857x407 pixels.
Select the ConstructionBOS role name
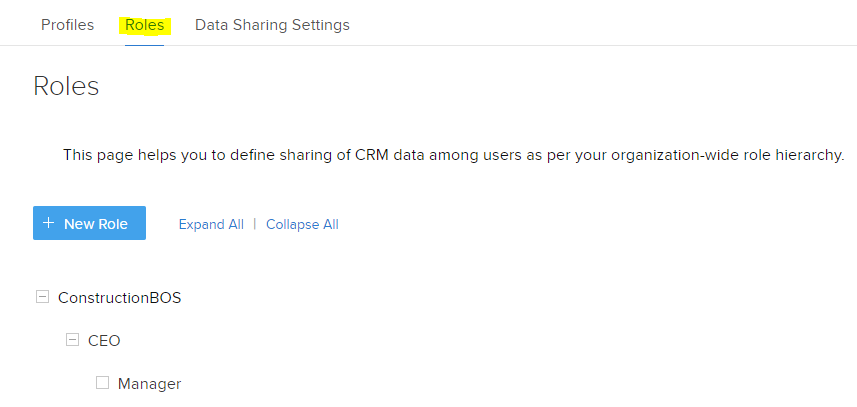tap(120, 298)
